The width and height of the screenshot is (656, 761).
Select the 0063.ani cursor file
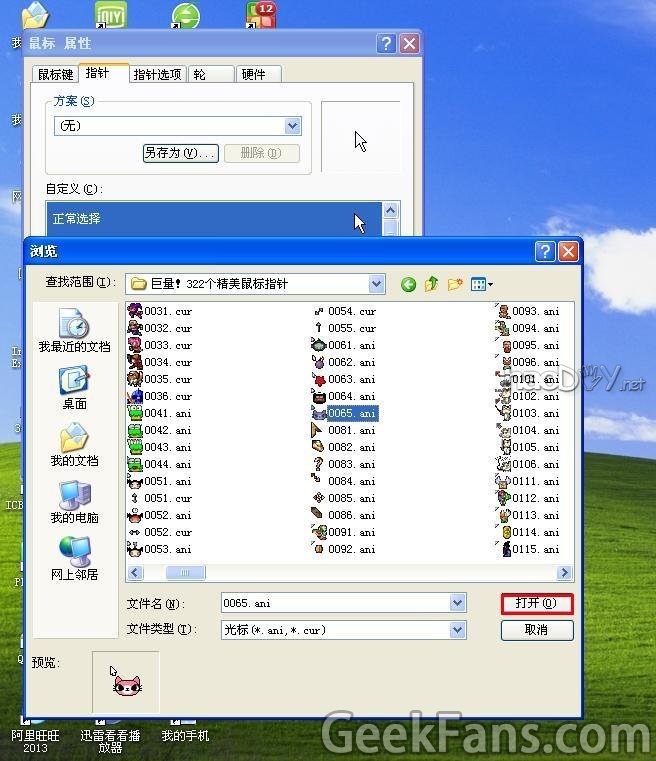(351, 379)
